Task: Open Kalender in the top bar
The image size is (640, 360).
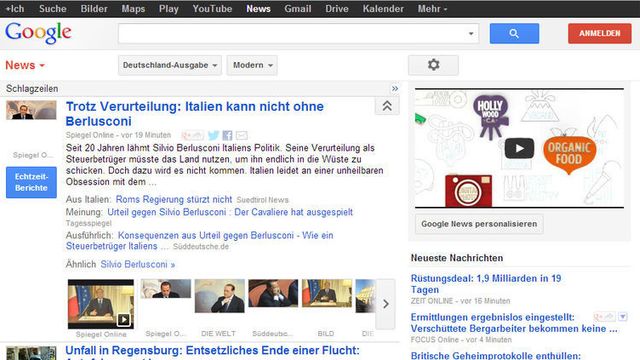Action: coord(383,9)
